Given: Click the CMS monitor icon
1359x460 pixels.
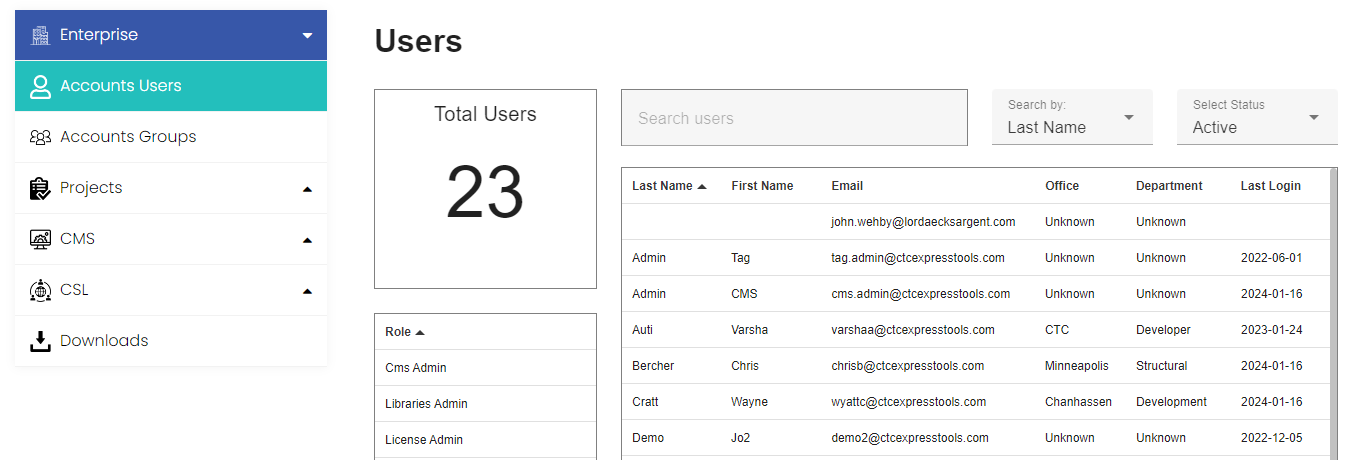Looking at the screenshot, I should coord(40,239).
